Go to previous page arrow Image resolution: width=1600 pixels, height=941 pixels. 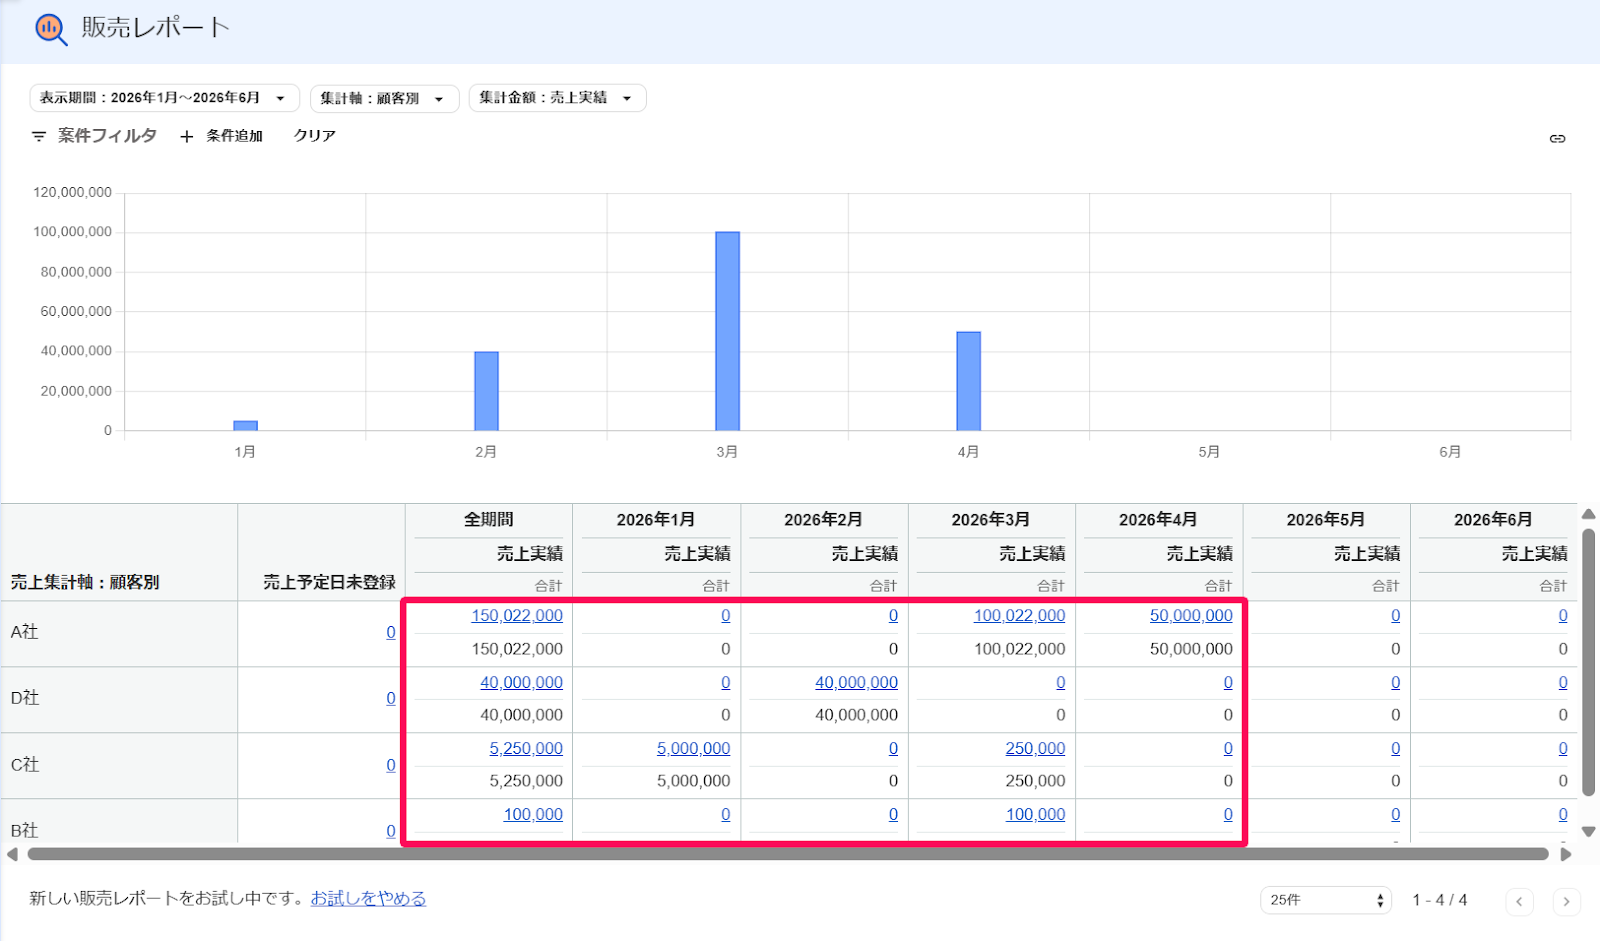(1519, 901)
